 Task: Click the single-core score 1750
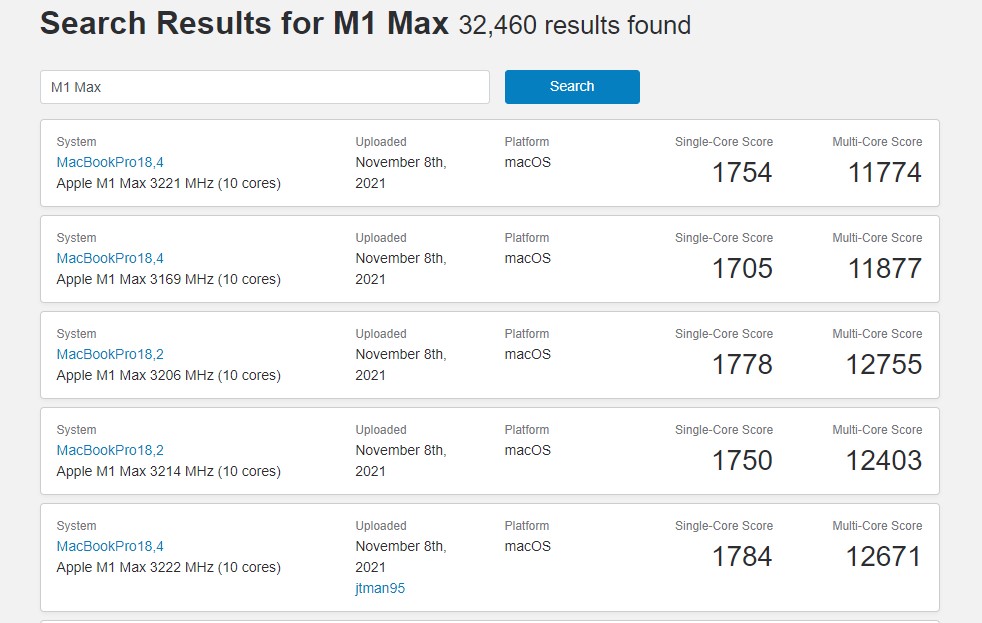(742, 460)
